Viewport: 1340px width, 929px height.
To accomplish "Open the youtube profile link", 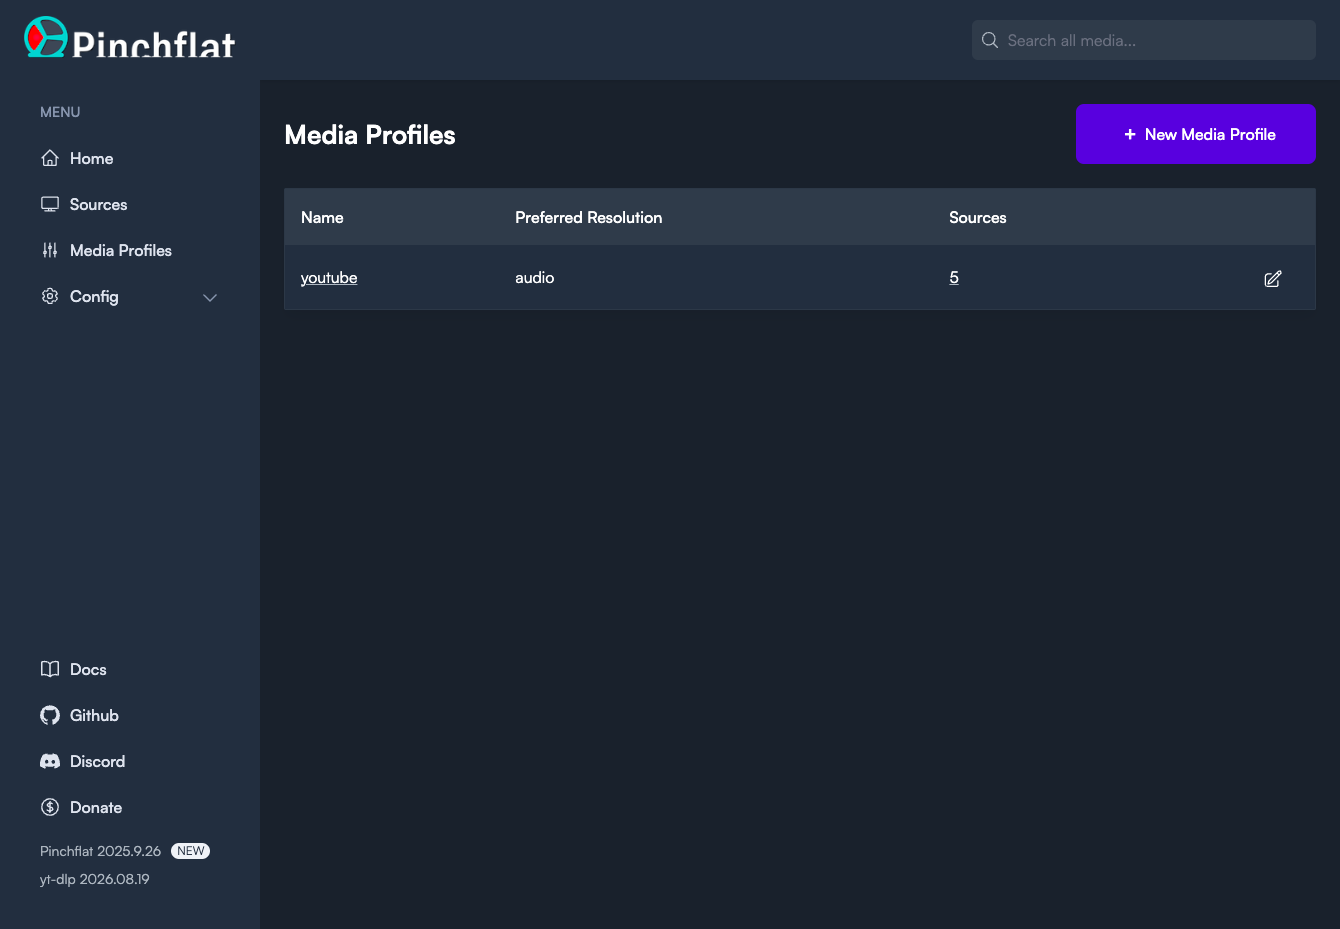I will (x=329, y=277).
